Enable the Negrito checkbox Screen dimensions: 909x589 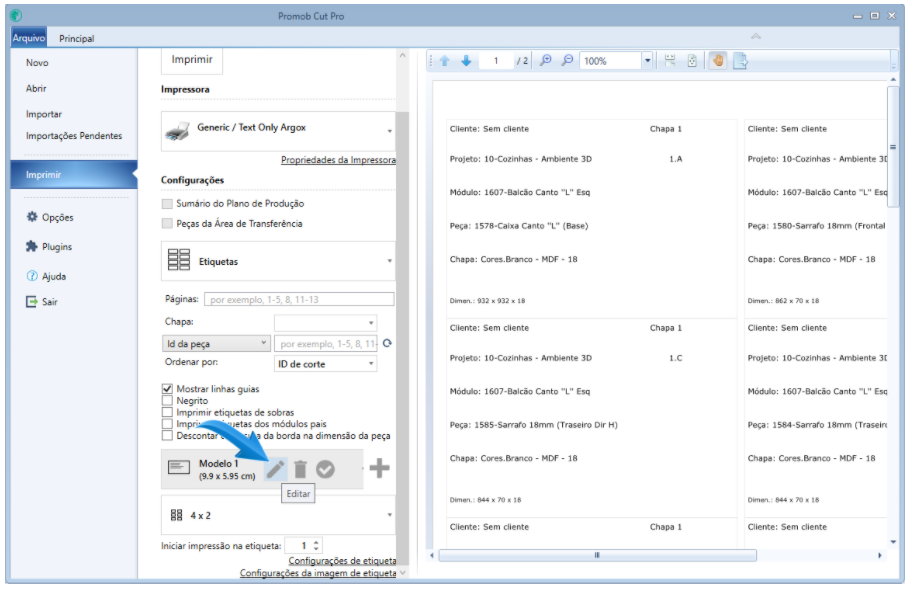pos(167,400)
